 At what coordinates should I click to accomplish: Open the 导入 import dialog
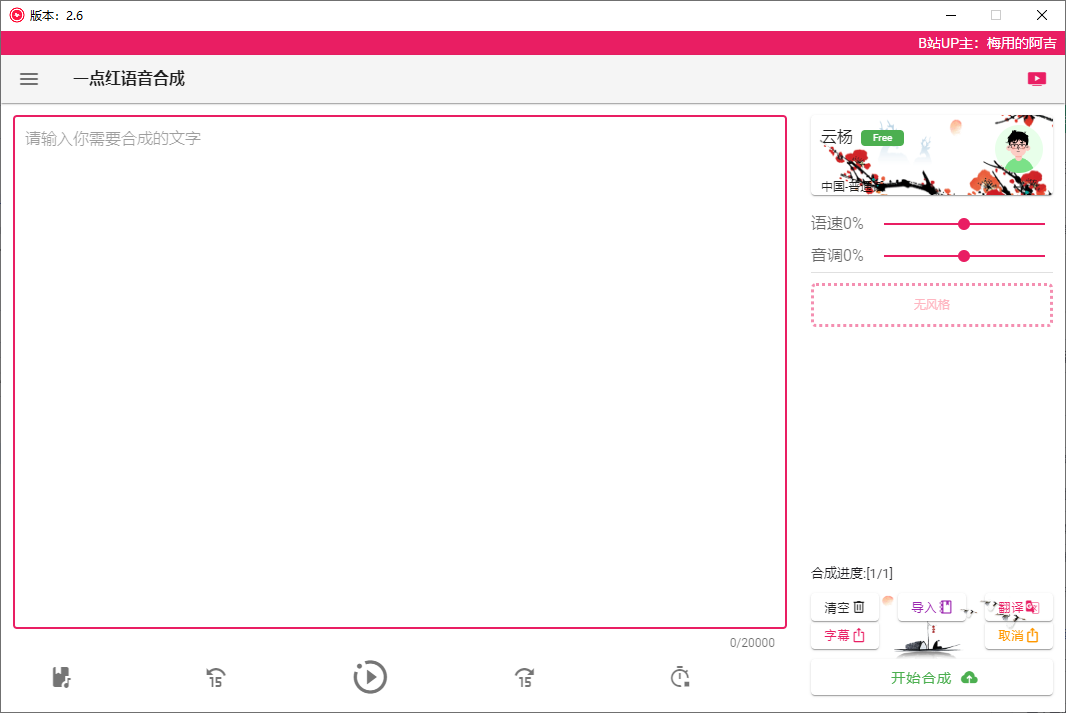[x=931, y=607]
